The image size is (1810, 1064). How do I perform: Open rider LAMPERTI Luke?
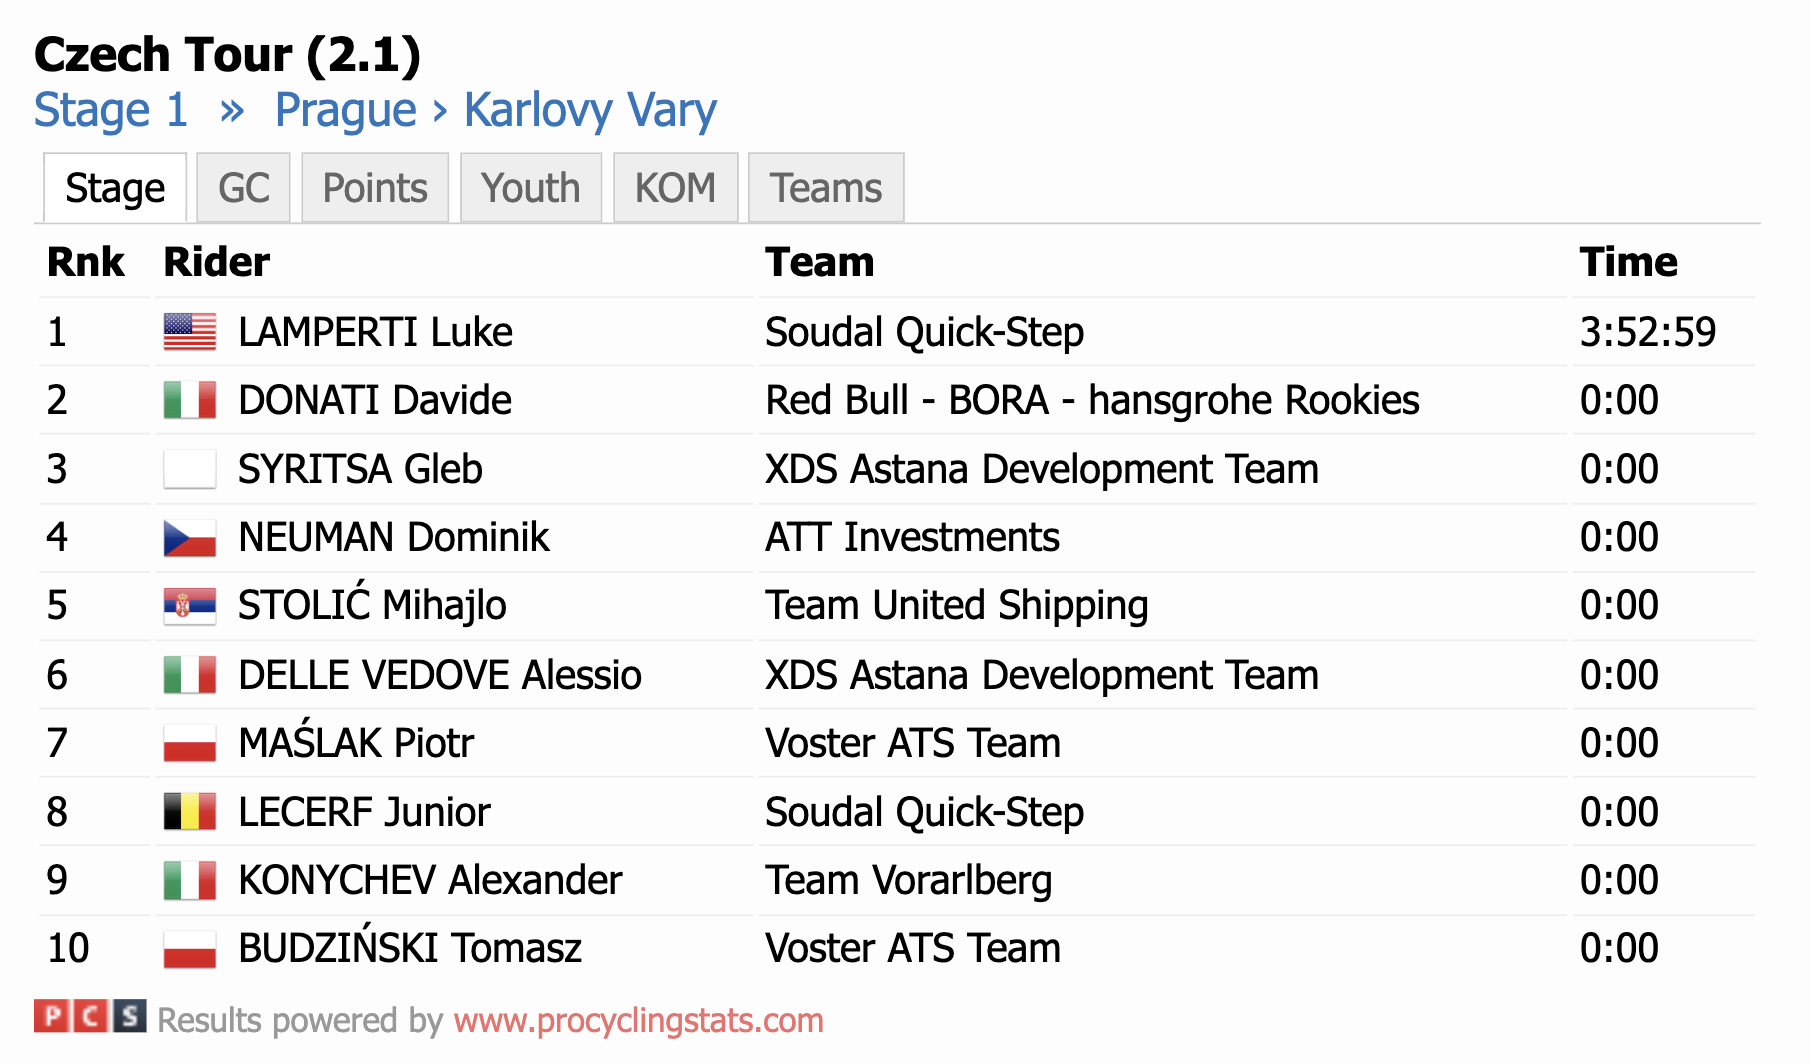coord(376,332)
